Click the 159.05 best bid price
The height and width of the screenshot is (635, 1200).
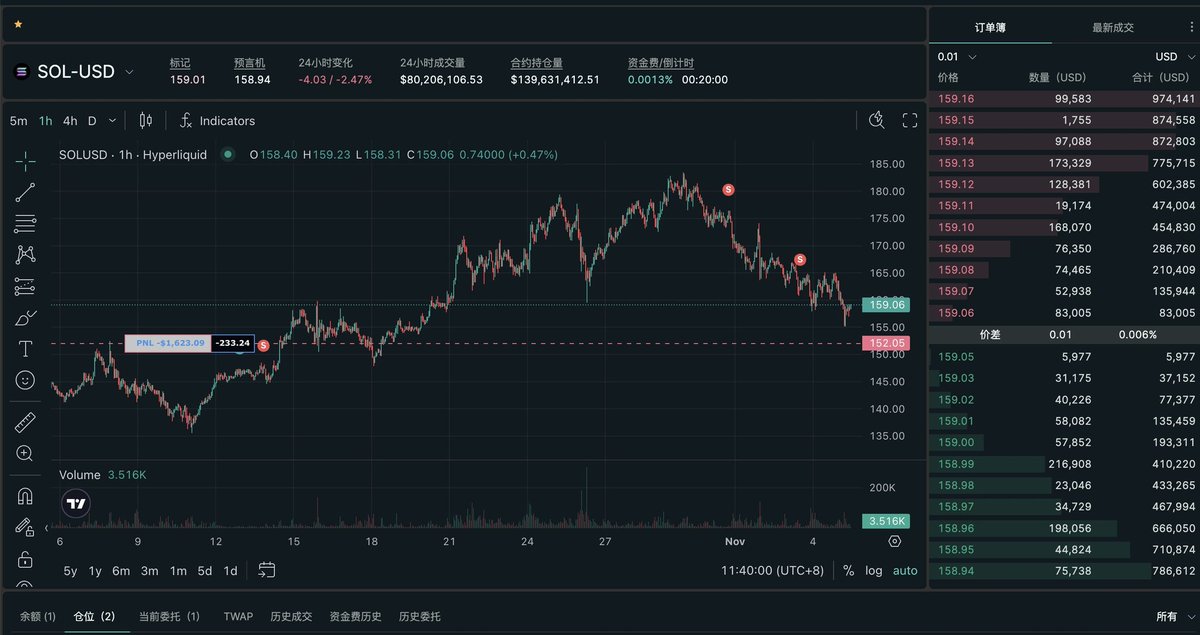pos(956,356)
